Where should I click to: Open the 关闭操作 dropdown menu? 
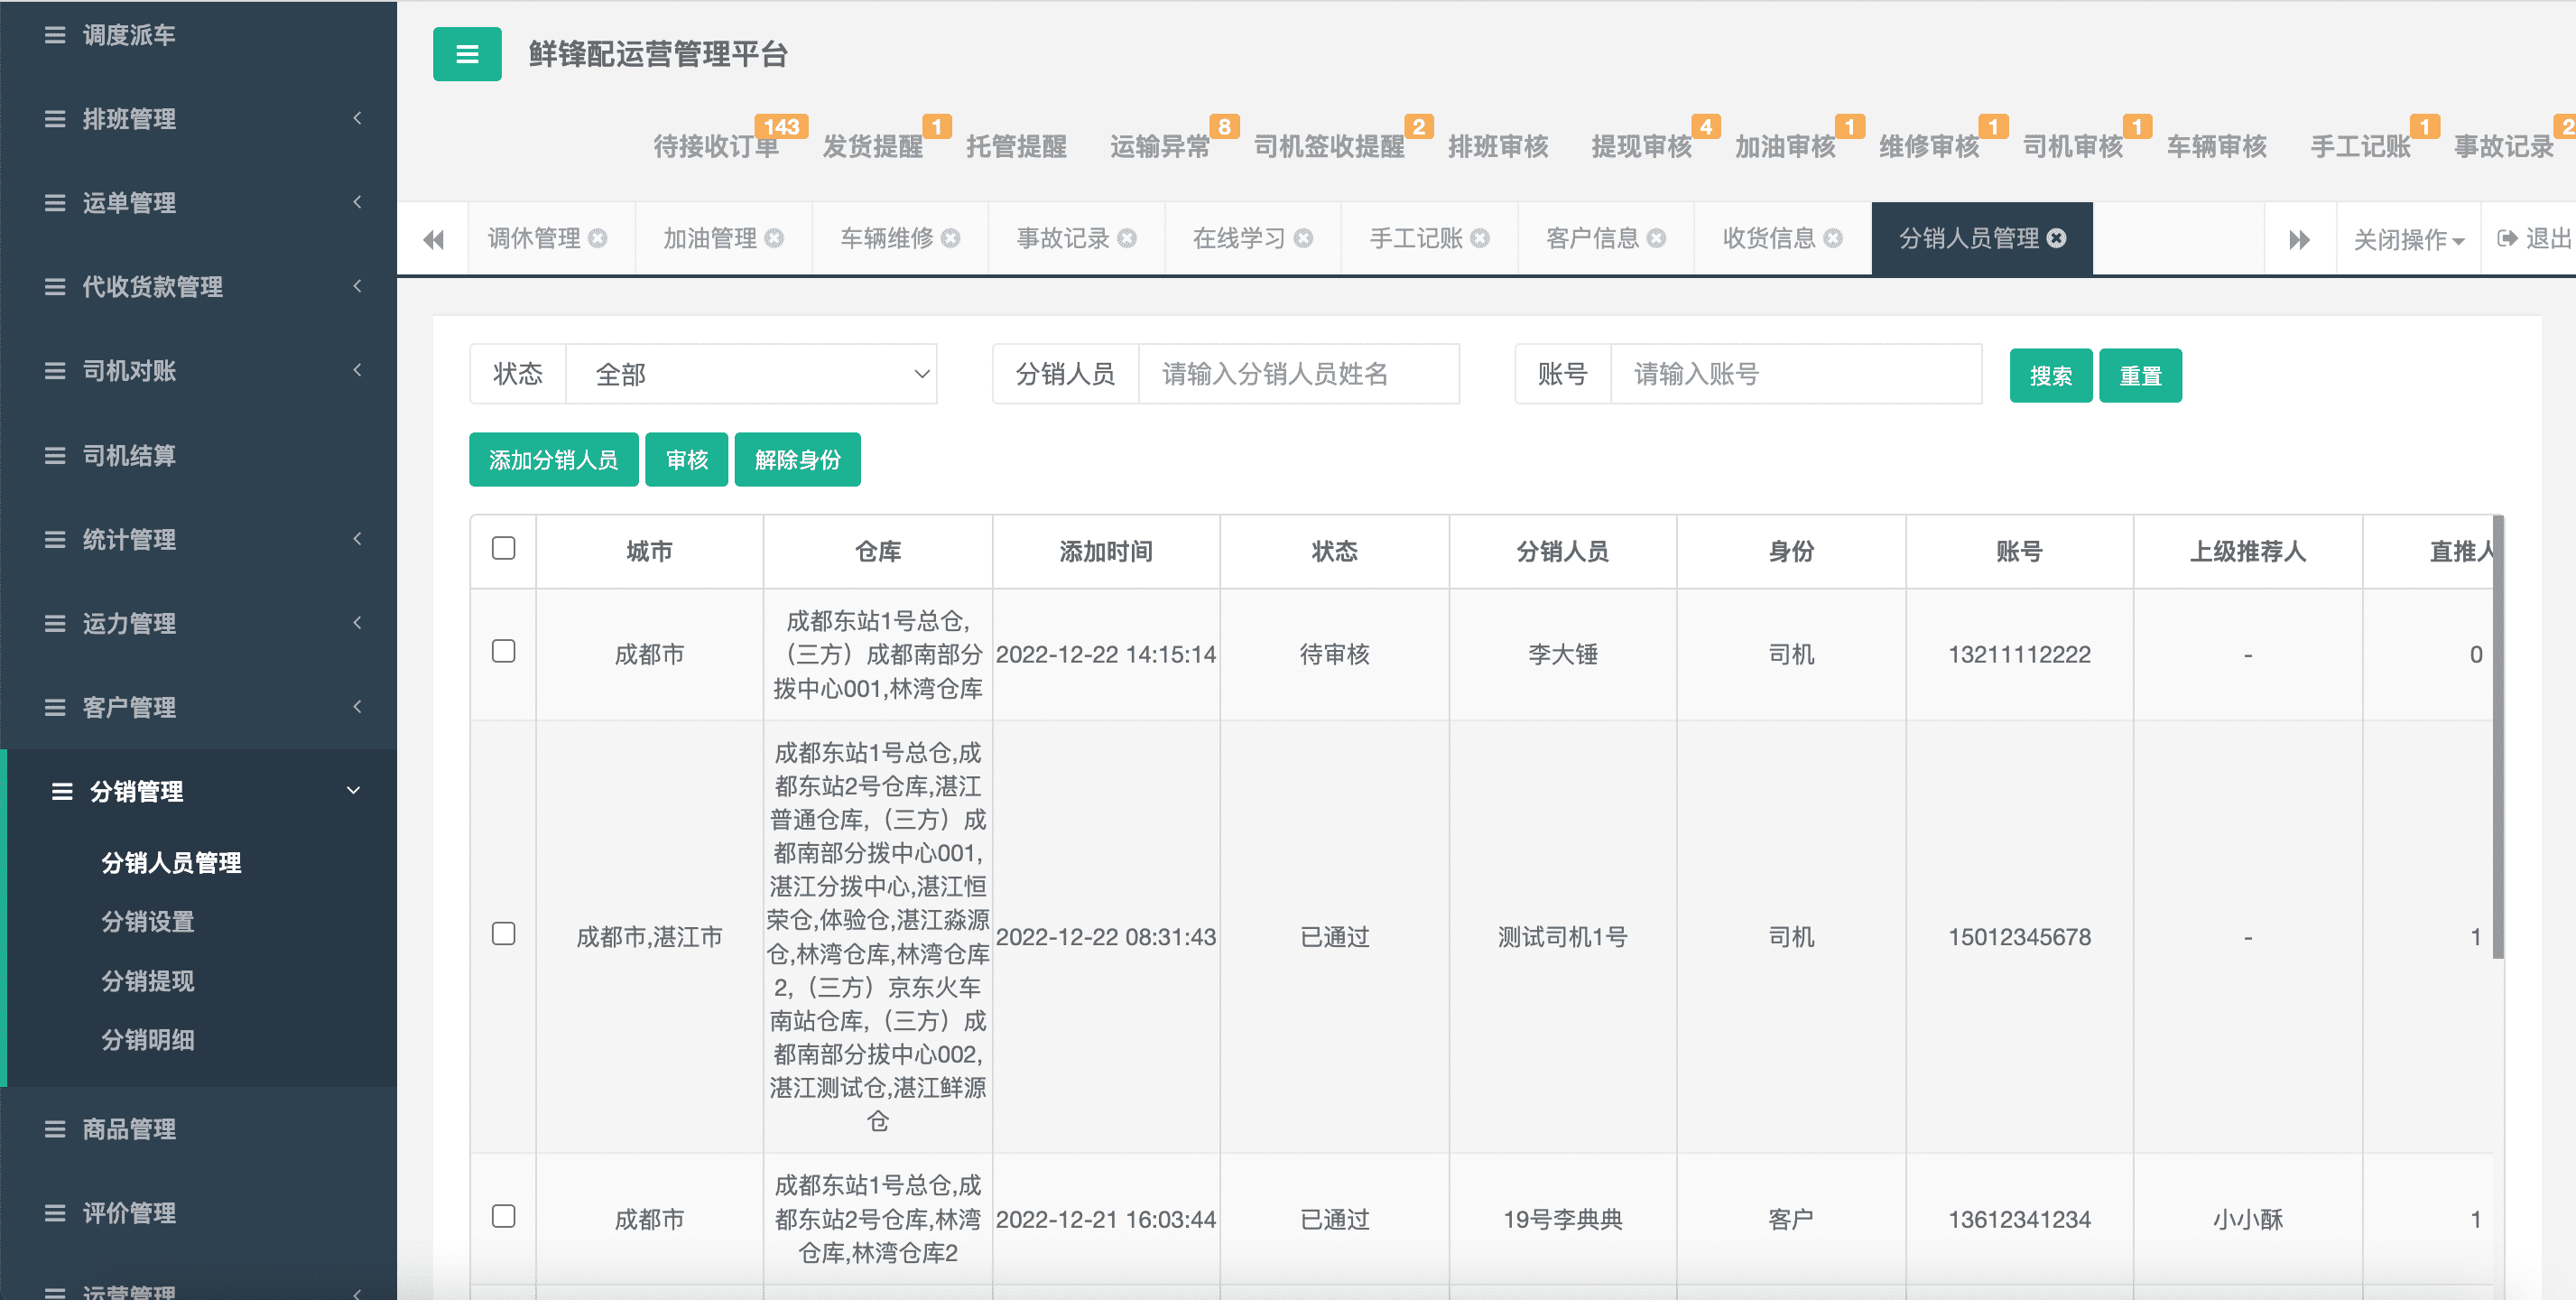2408,239
